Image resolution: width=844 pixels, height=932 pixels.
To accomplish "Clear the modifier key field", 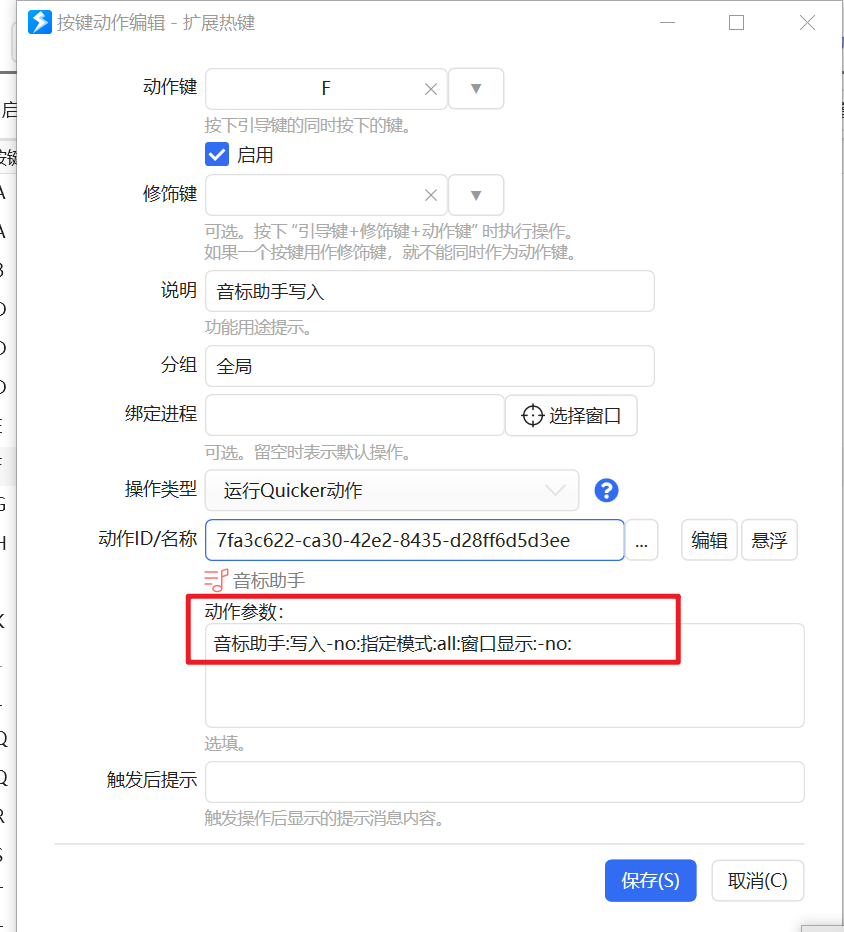I will tap(431, 195).
